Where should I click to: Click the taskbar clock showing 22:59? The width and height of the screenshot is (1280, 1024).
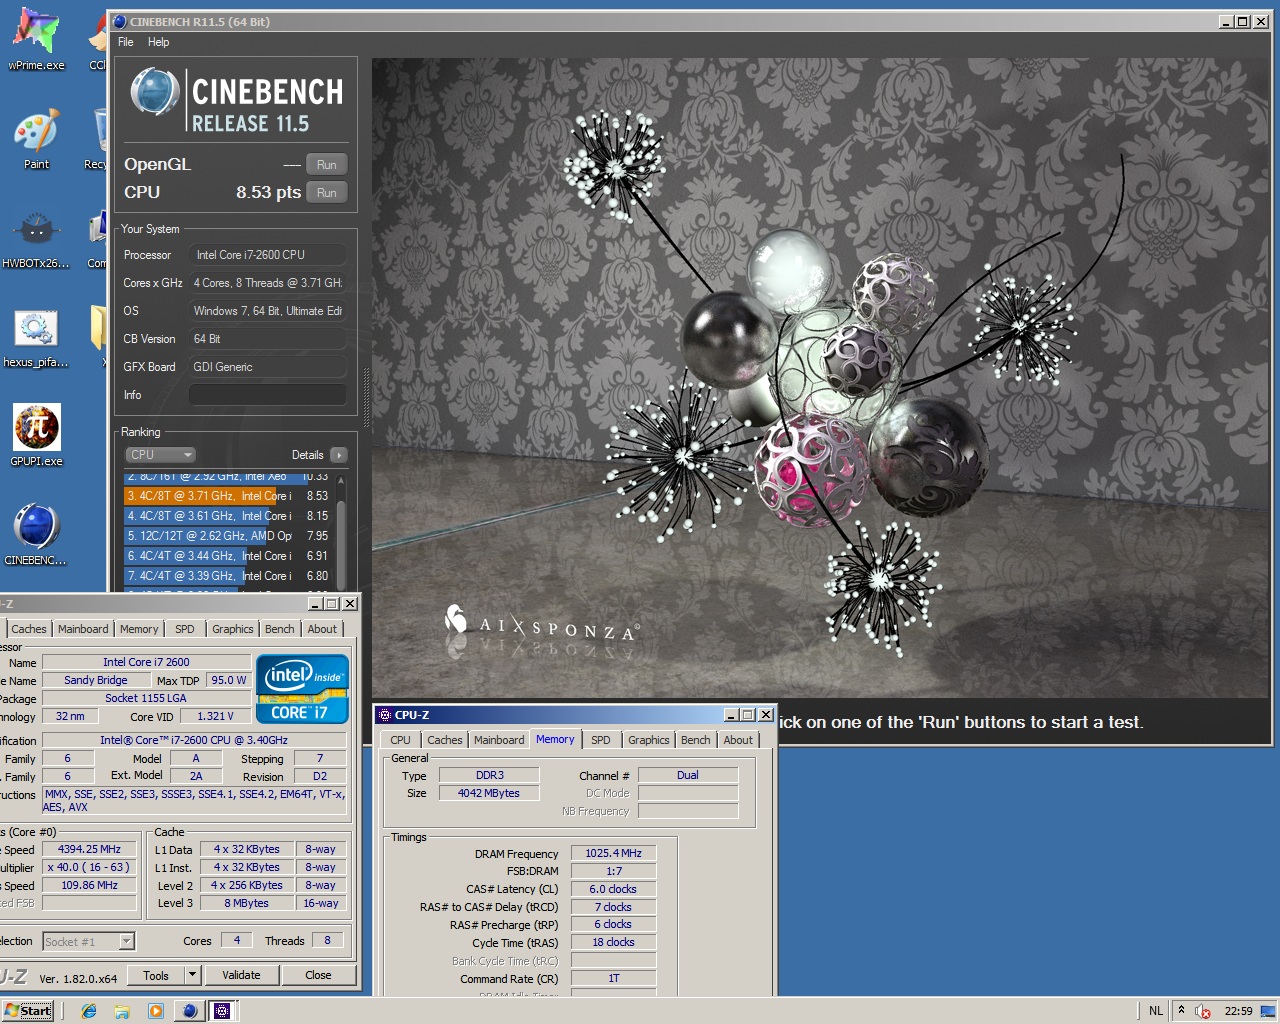(1238, 1011)
